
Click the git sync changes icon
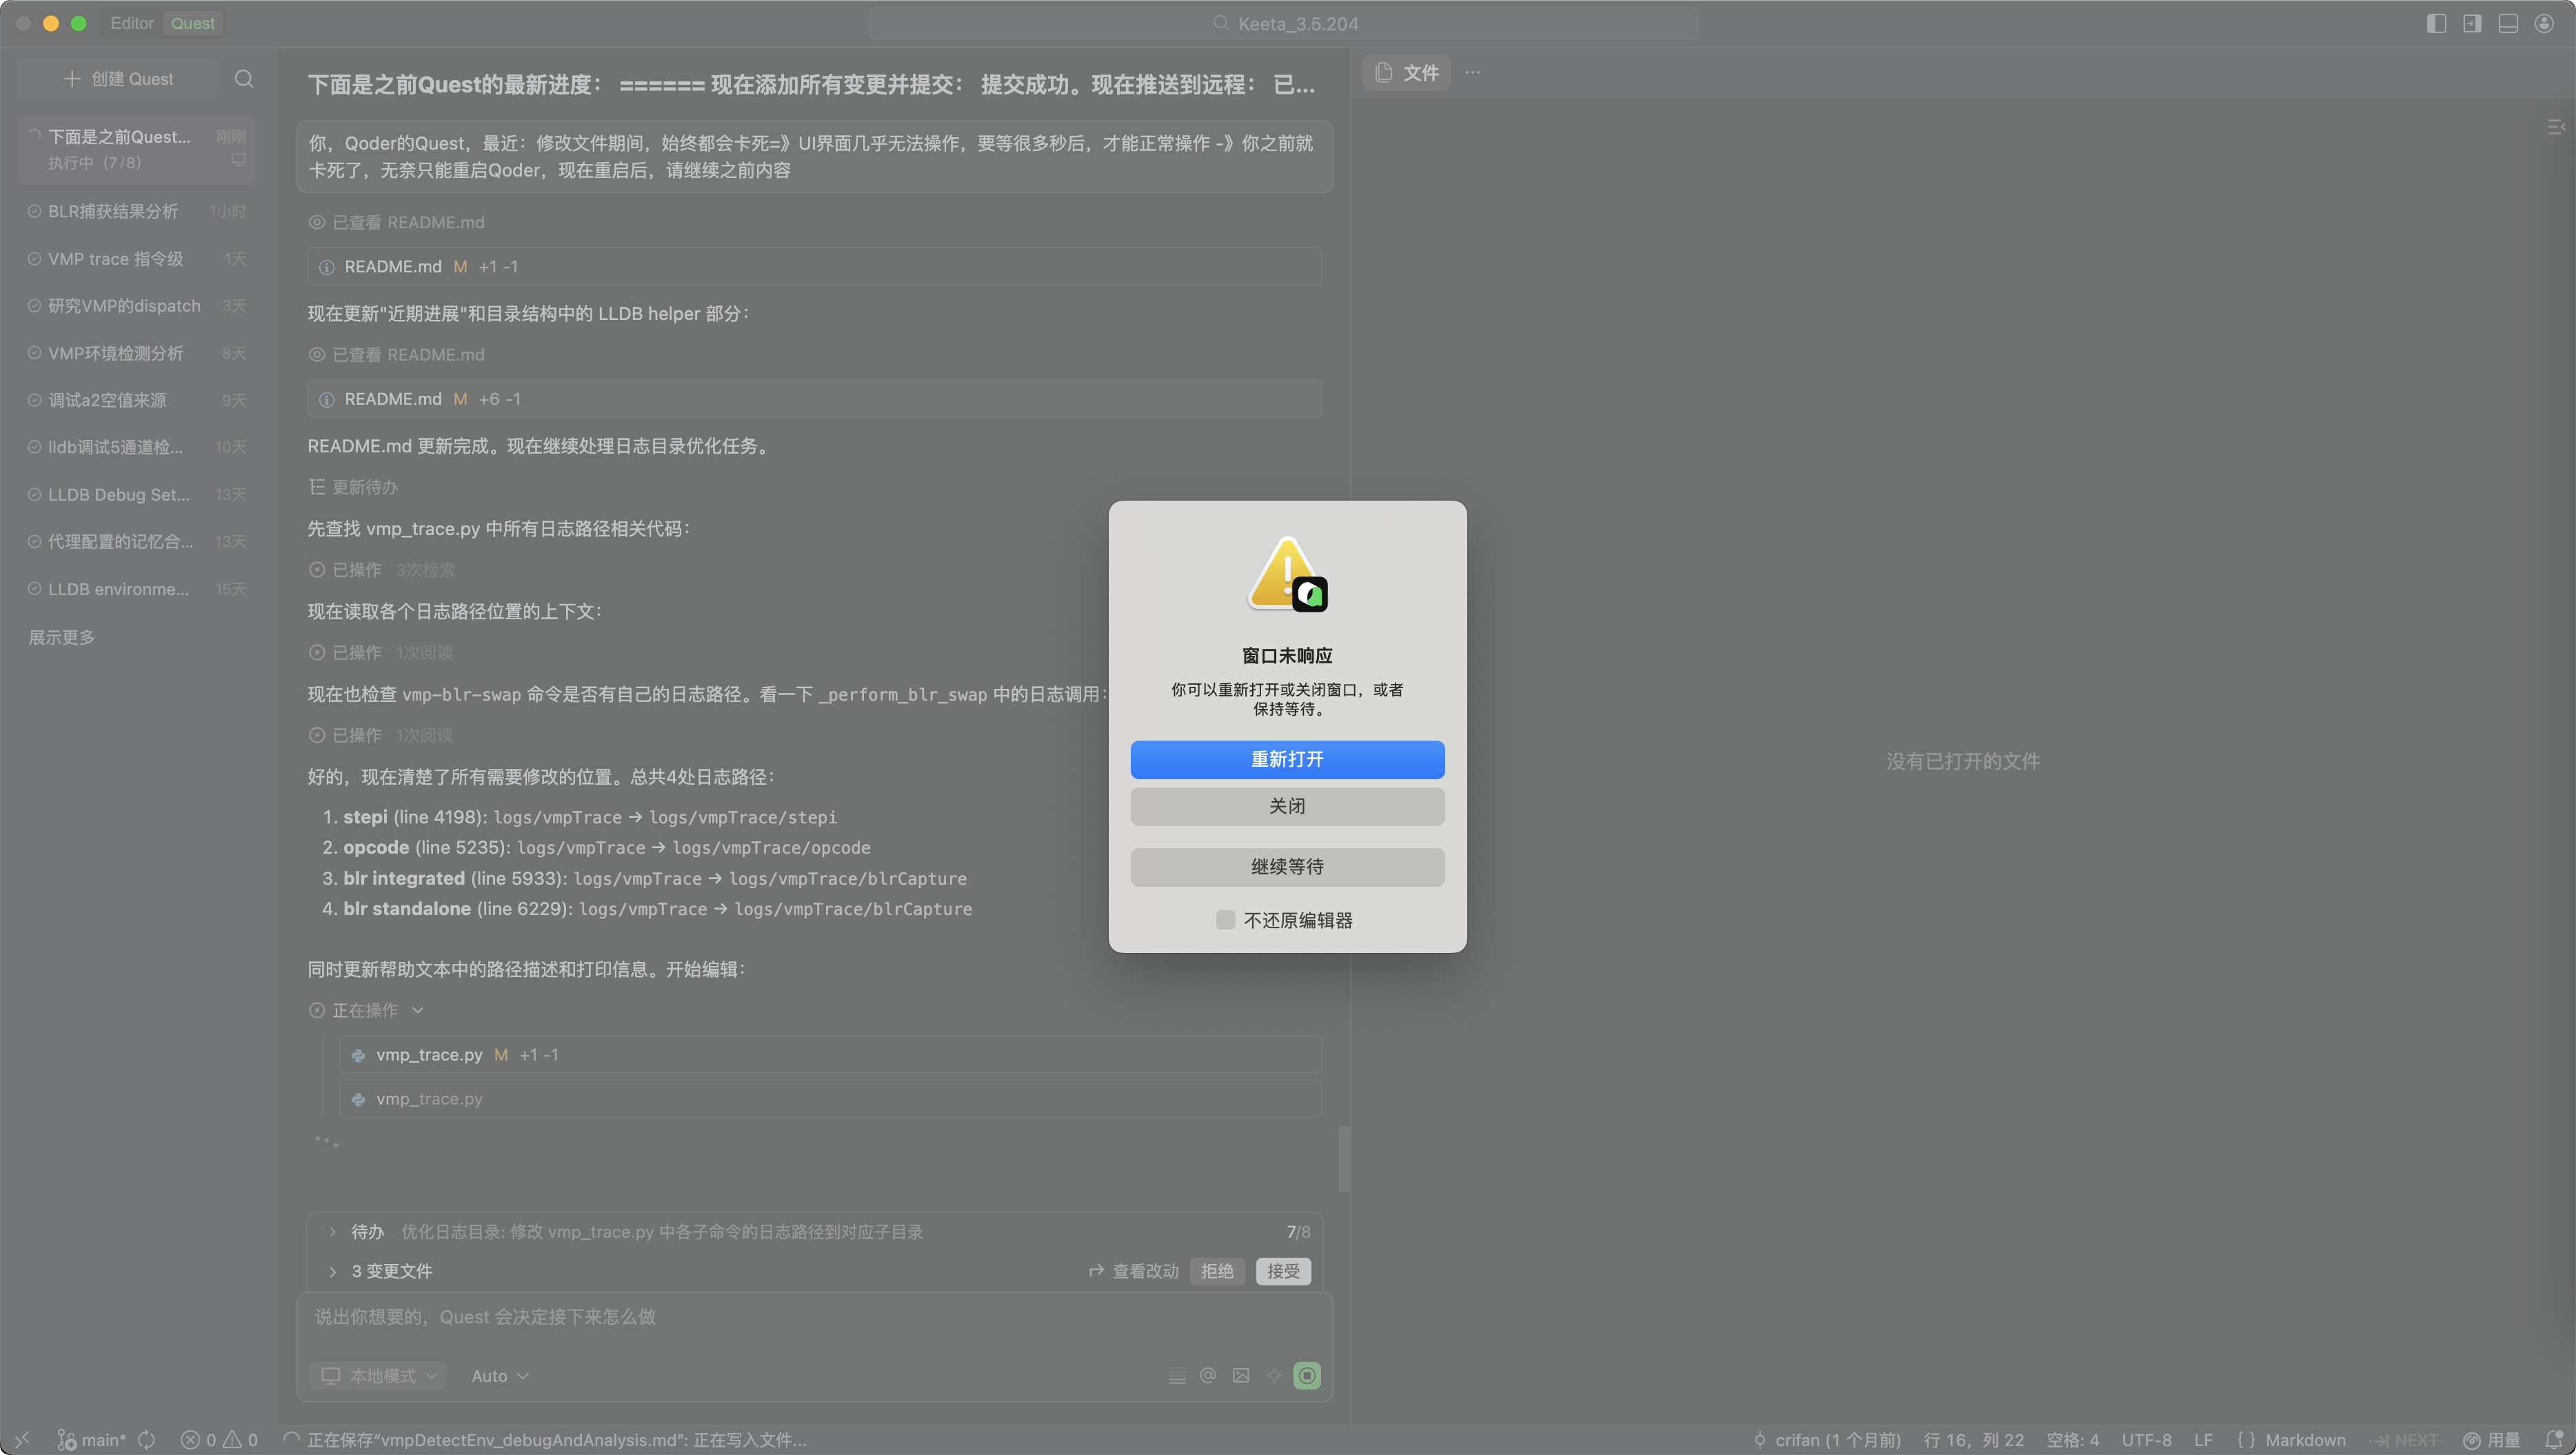147,1440
